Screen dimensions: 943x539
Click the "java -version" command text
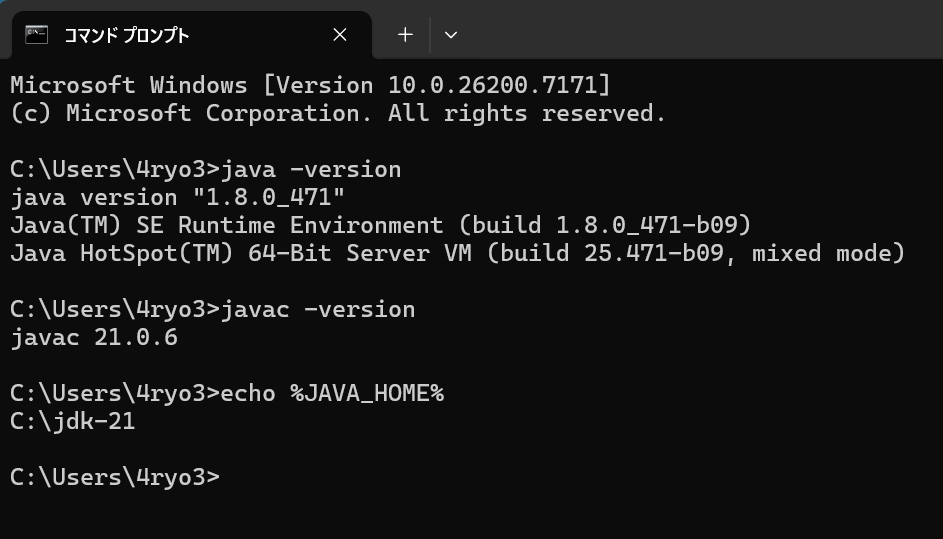(311, 169)
